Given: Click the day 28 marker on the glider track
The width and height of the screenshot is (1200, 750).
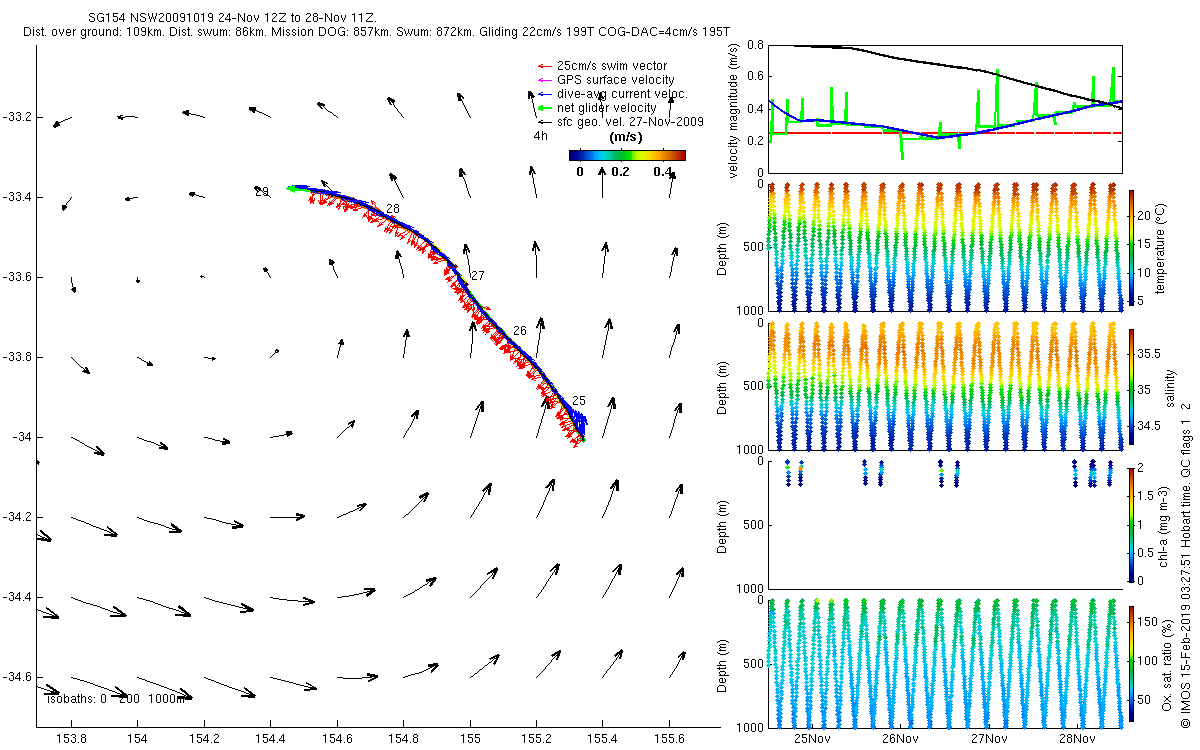Looking at the screenshot, I should click(393, 209).
